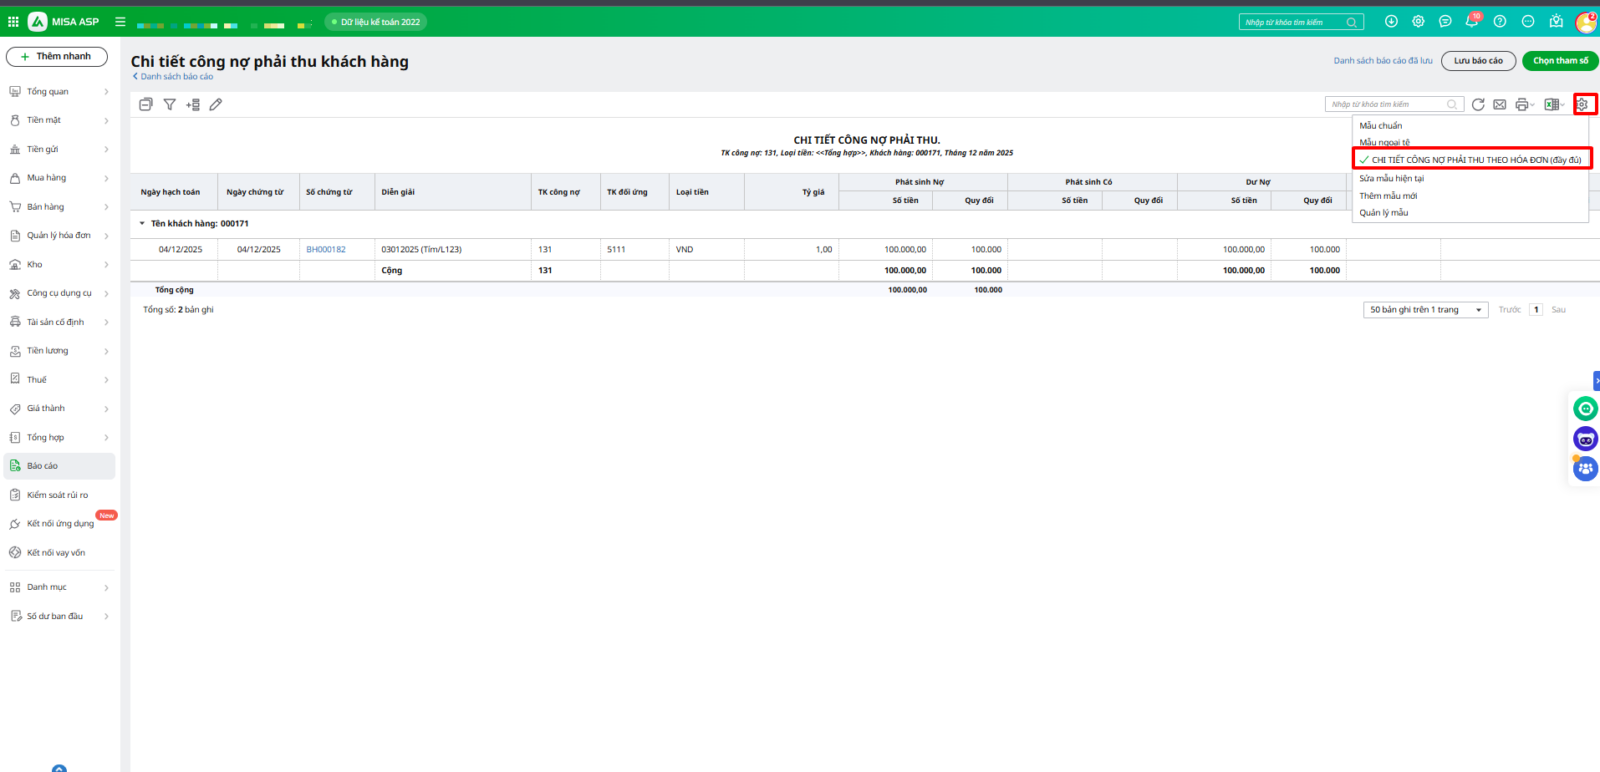The height and width of the screenshot is (772, 1600).
Task: Click the collapse all groups icon
Action: (x=146, y=104)
